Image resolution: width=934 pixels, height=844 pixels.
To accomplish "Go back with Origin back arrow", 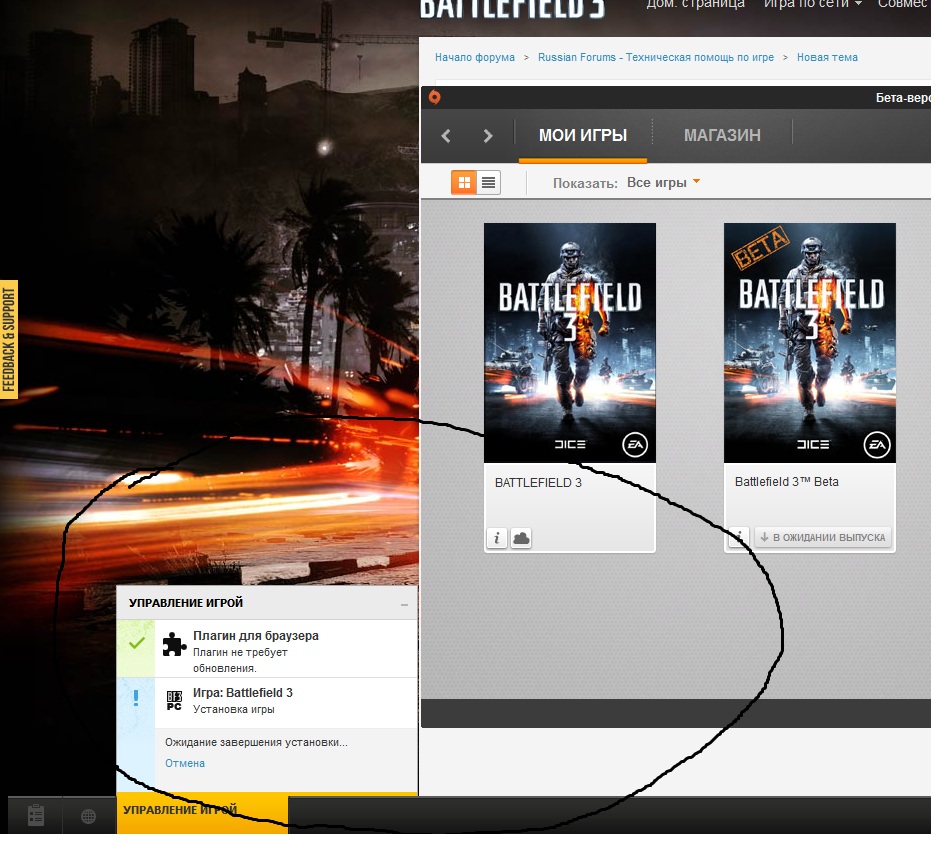I will pos(446,136).
